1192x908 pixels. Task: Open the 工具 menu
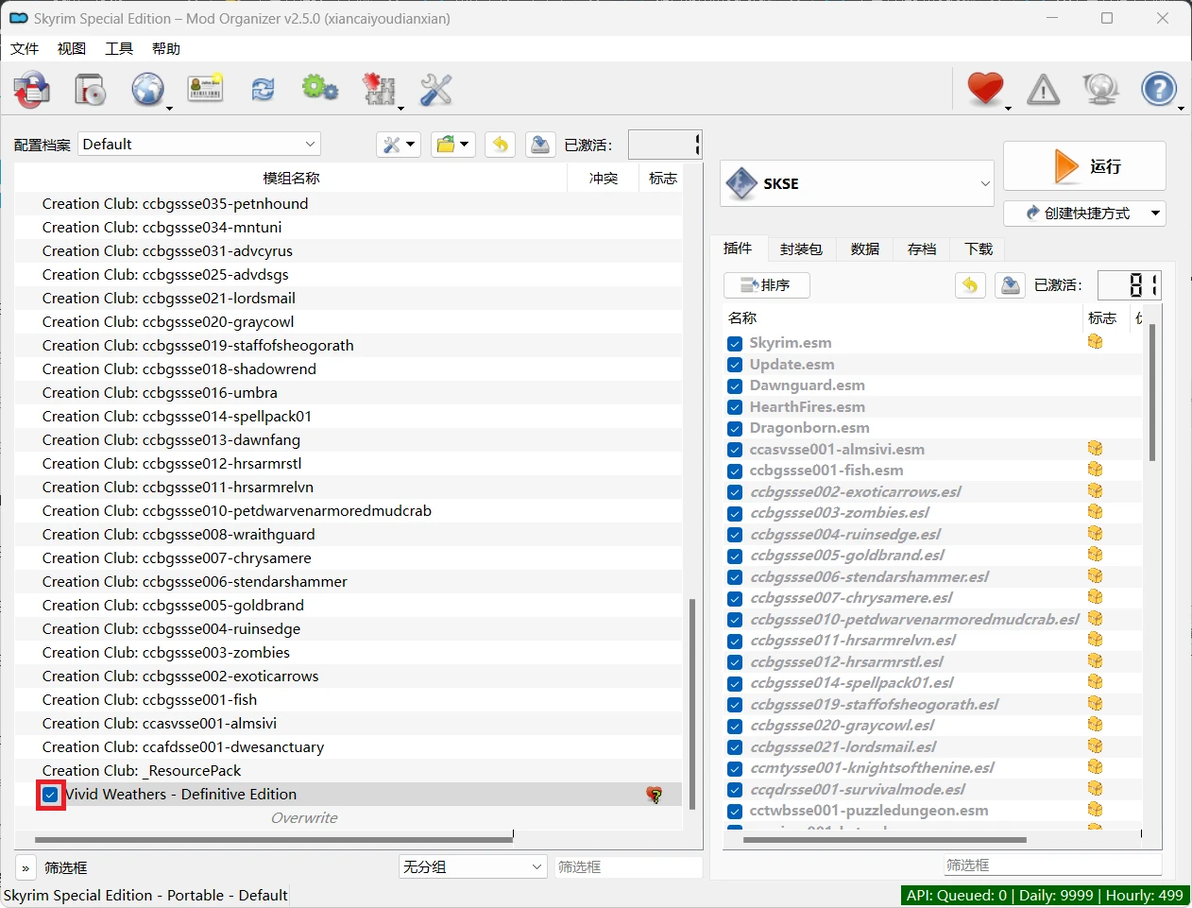click(x=119, y=49)
